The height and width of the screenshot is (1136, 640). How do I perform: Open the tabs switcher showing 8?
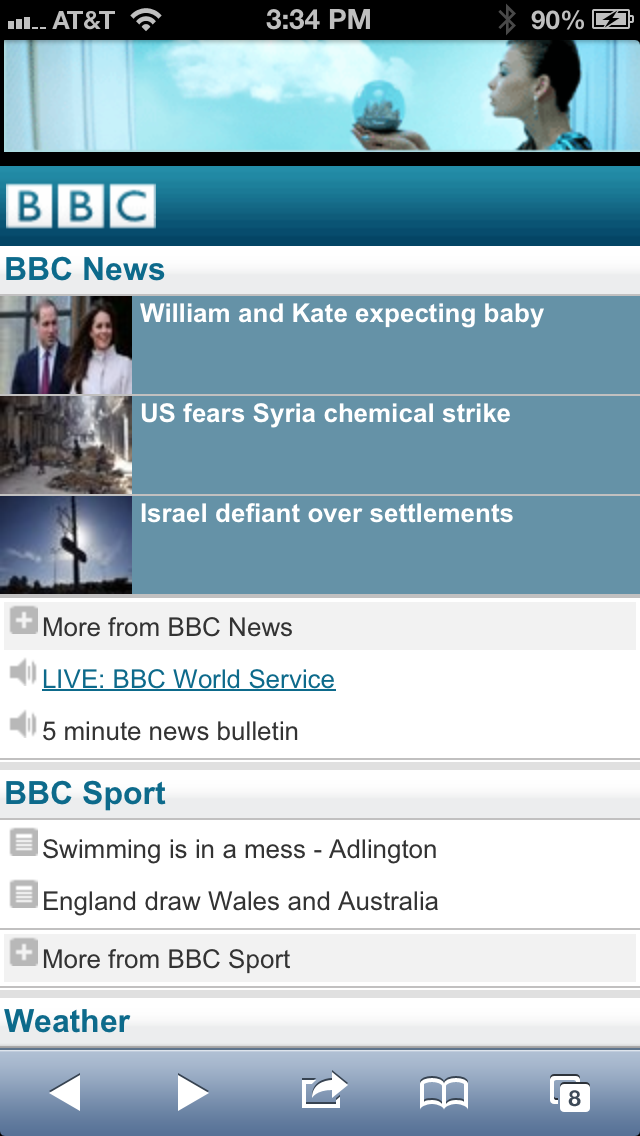(570, 1093)
